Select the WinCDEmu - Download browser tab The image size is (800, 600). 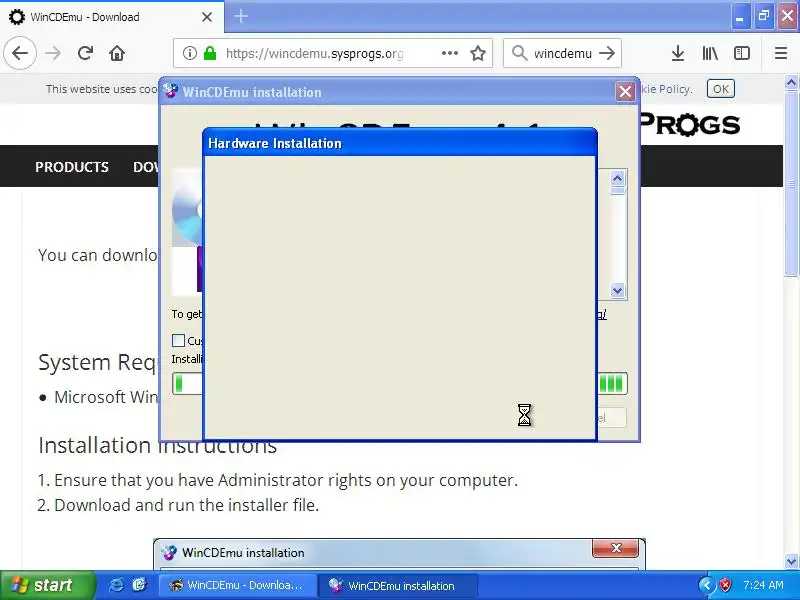click(x=112, y=17)
